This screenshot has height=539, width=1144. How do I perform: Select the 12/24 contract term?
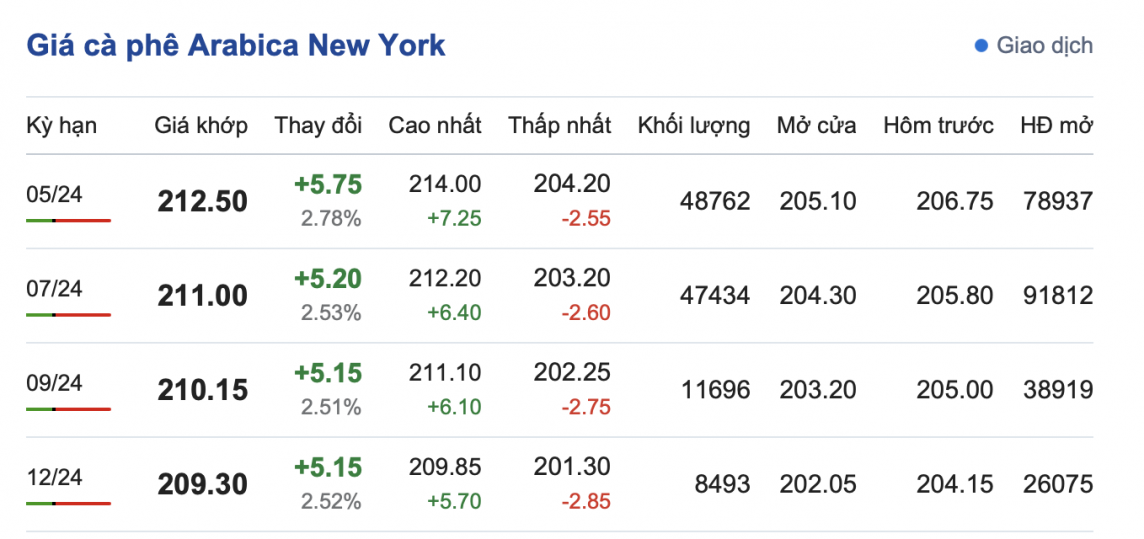tap(55, 477)
